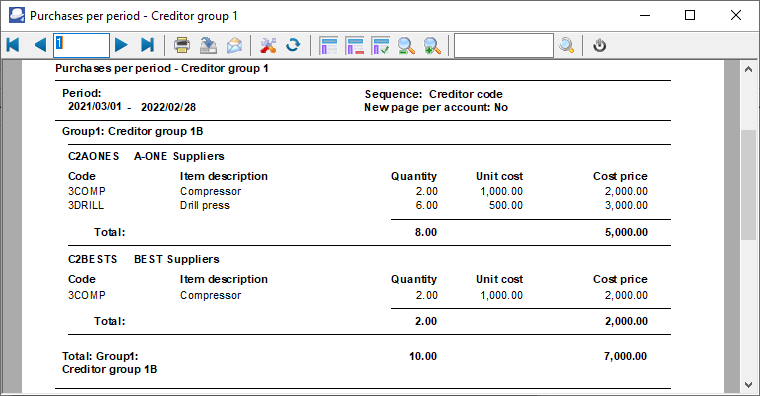This screenshot has height=396, width=760.
Task: Click the 7,000.00 group total
Action: pos(625,356)
